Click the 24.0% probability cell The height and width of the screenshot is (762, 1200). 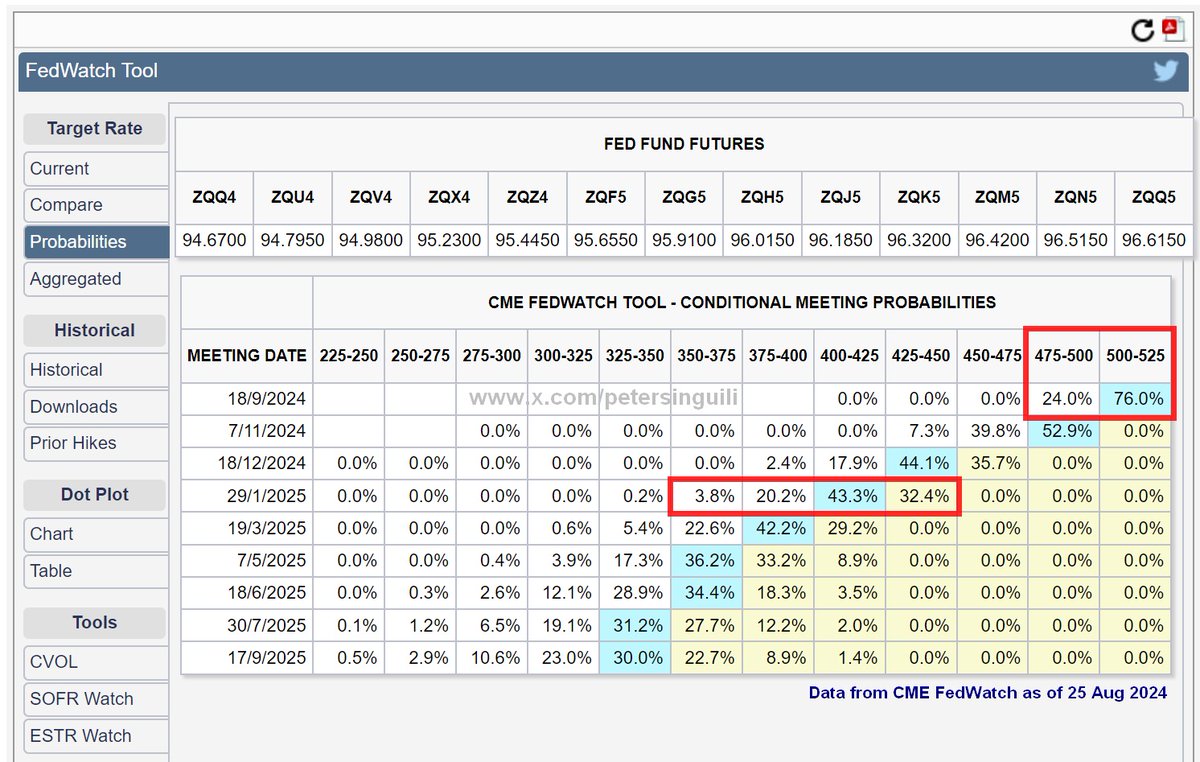(1064, 398)
